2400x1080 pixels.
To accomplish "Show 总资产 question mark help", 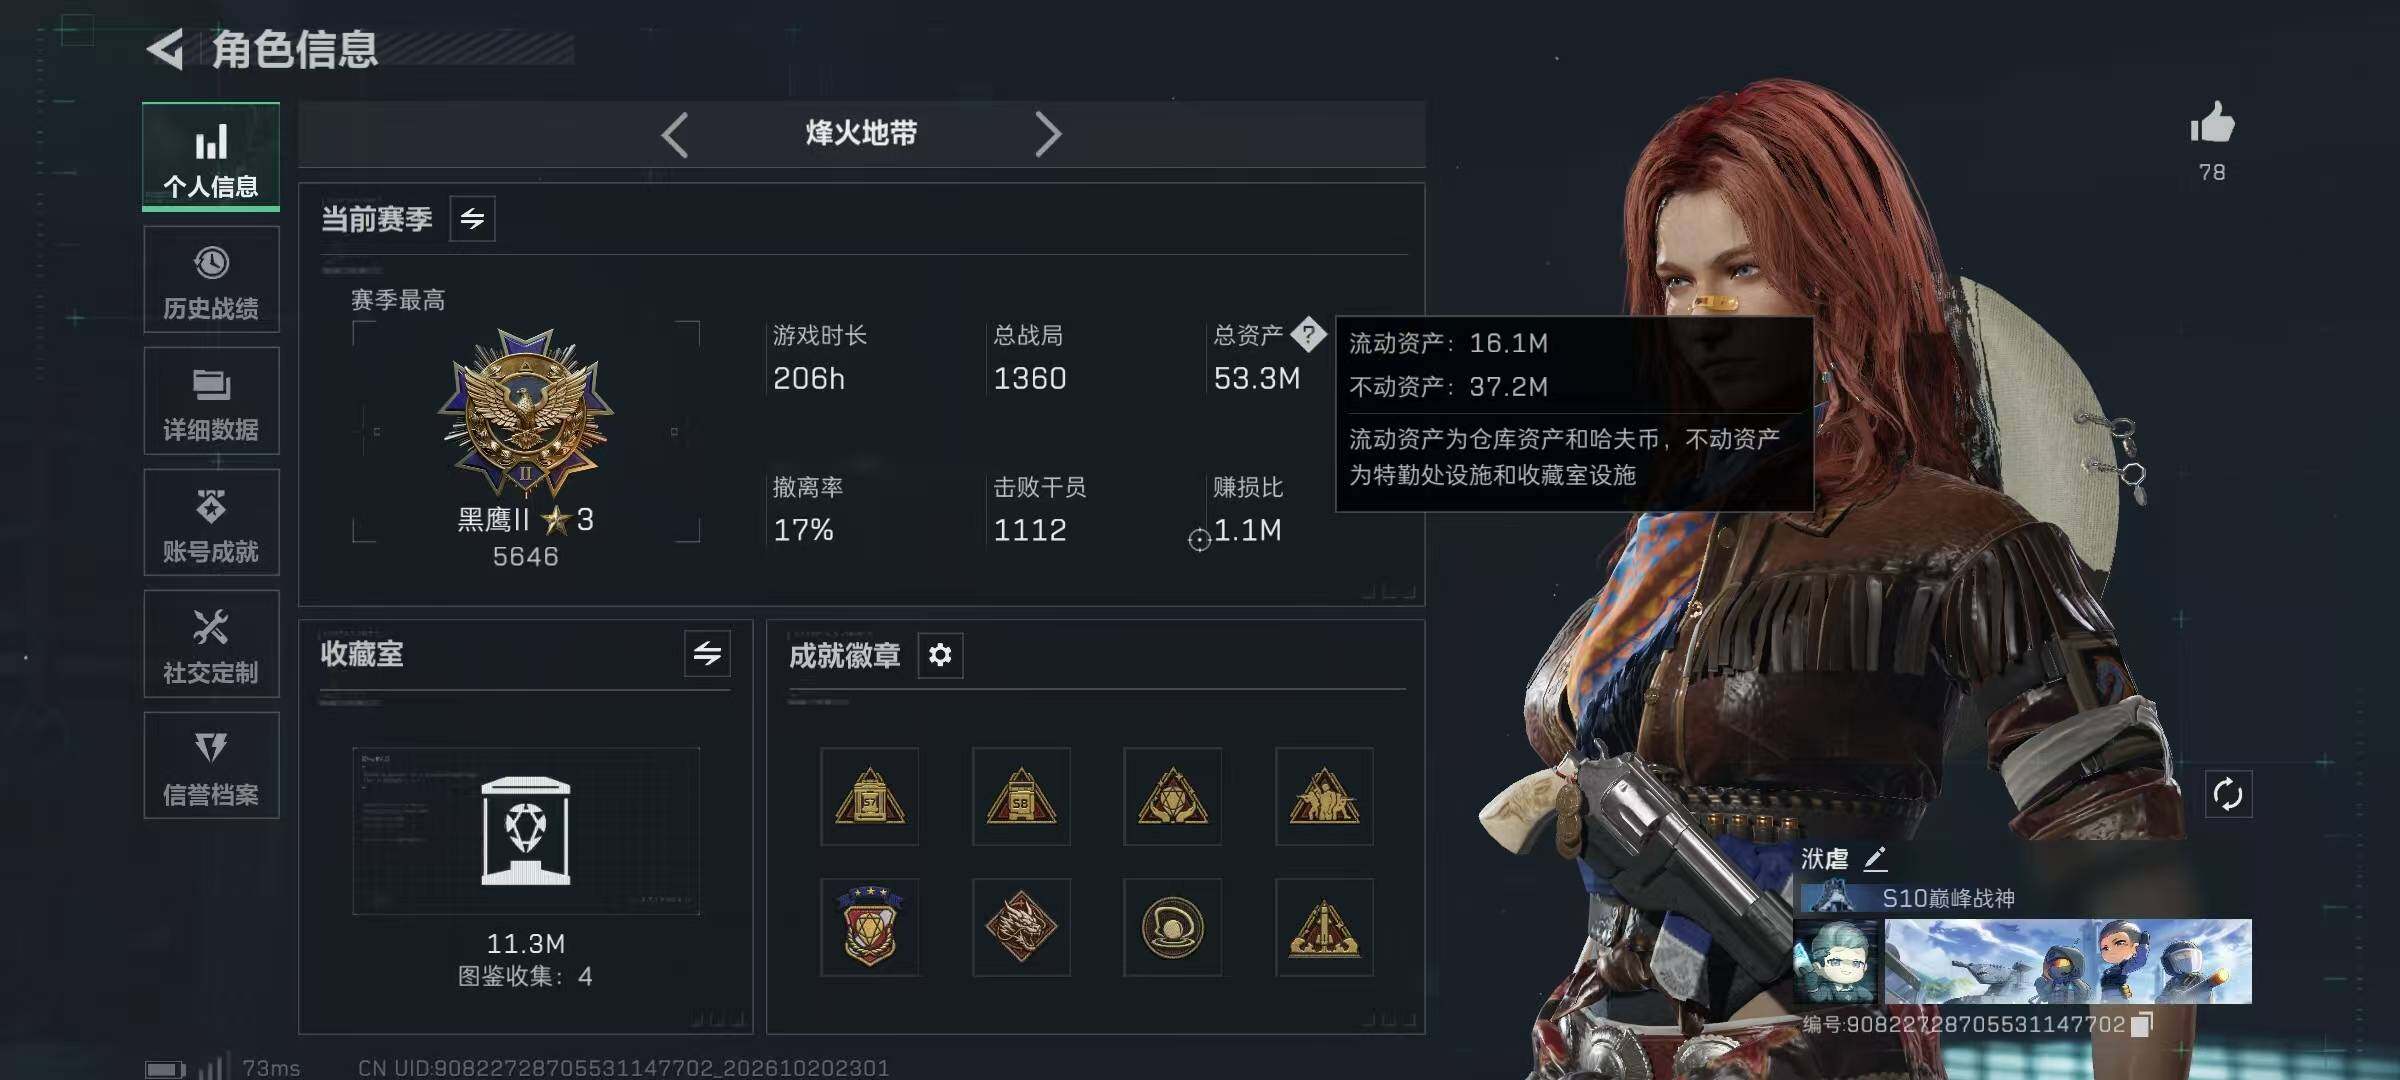I will coord(1308,335).
